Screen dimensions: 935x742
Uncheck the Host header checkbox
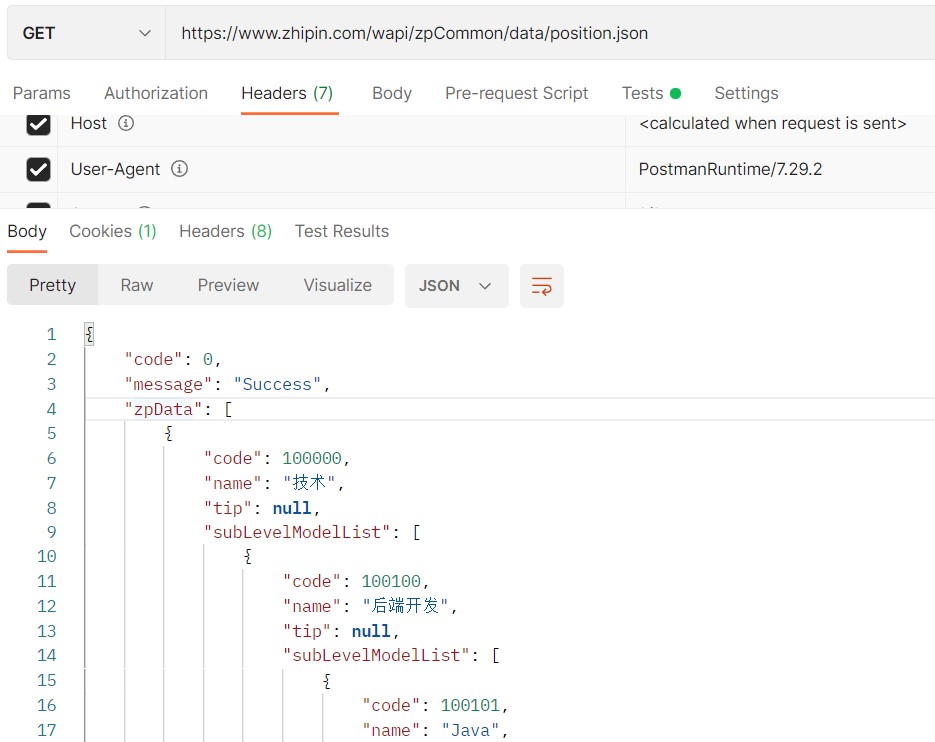point(38,124)
